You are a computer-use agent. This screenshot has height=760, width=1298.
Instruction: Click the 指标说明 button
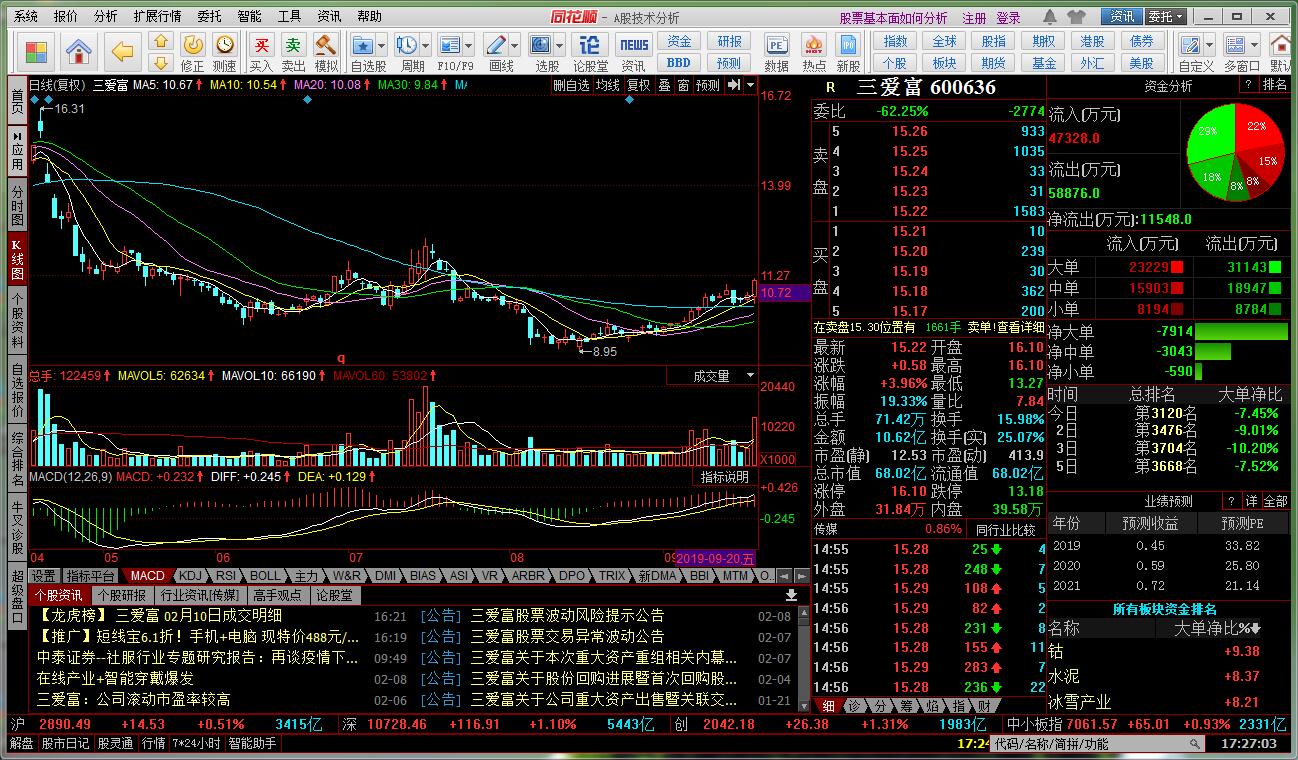point(725,477)
